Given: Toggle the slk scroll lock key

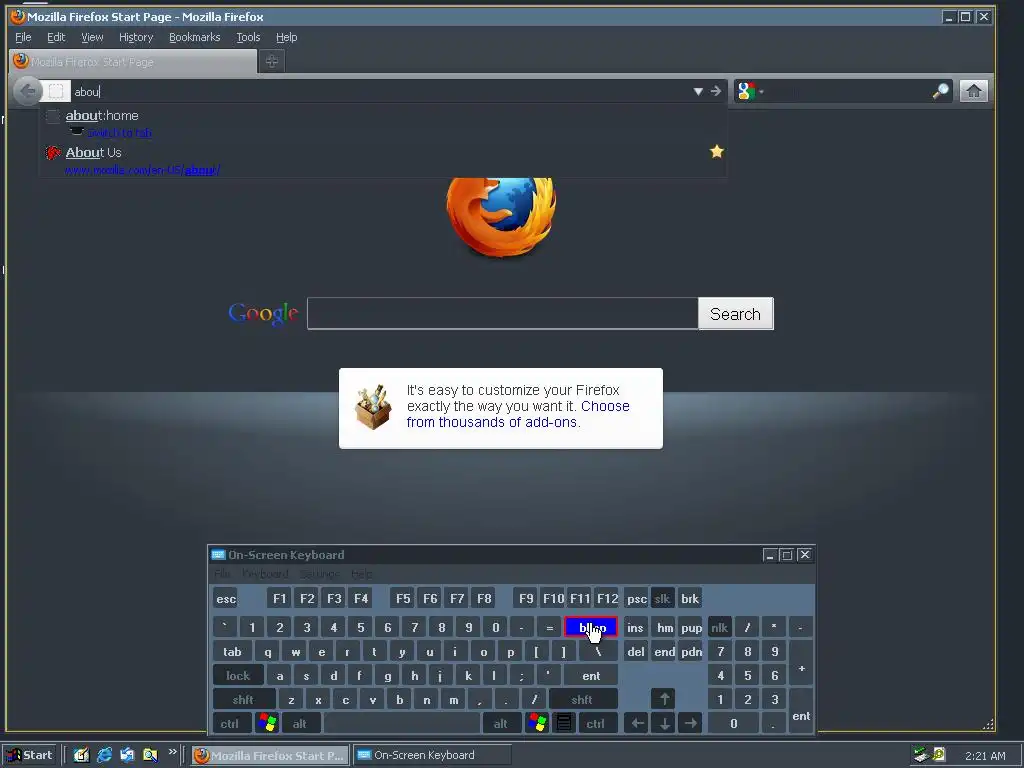Looking at the screenshot, I should click(x=662, y=599).
